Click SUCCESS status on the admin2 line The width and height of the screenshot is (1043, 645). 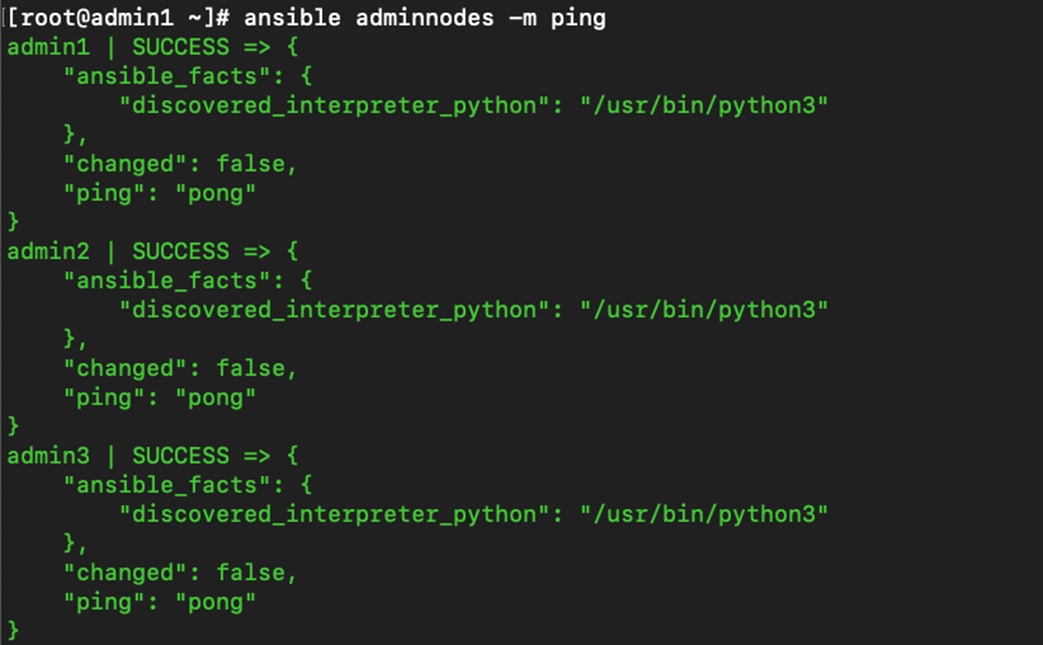180,251
